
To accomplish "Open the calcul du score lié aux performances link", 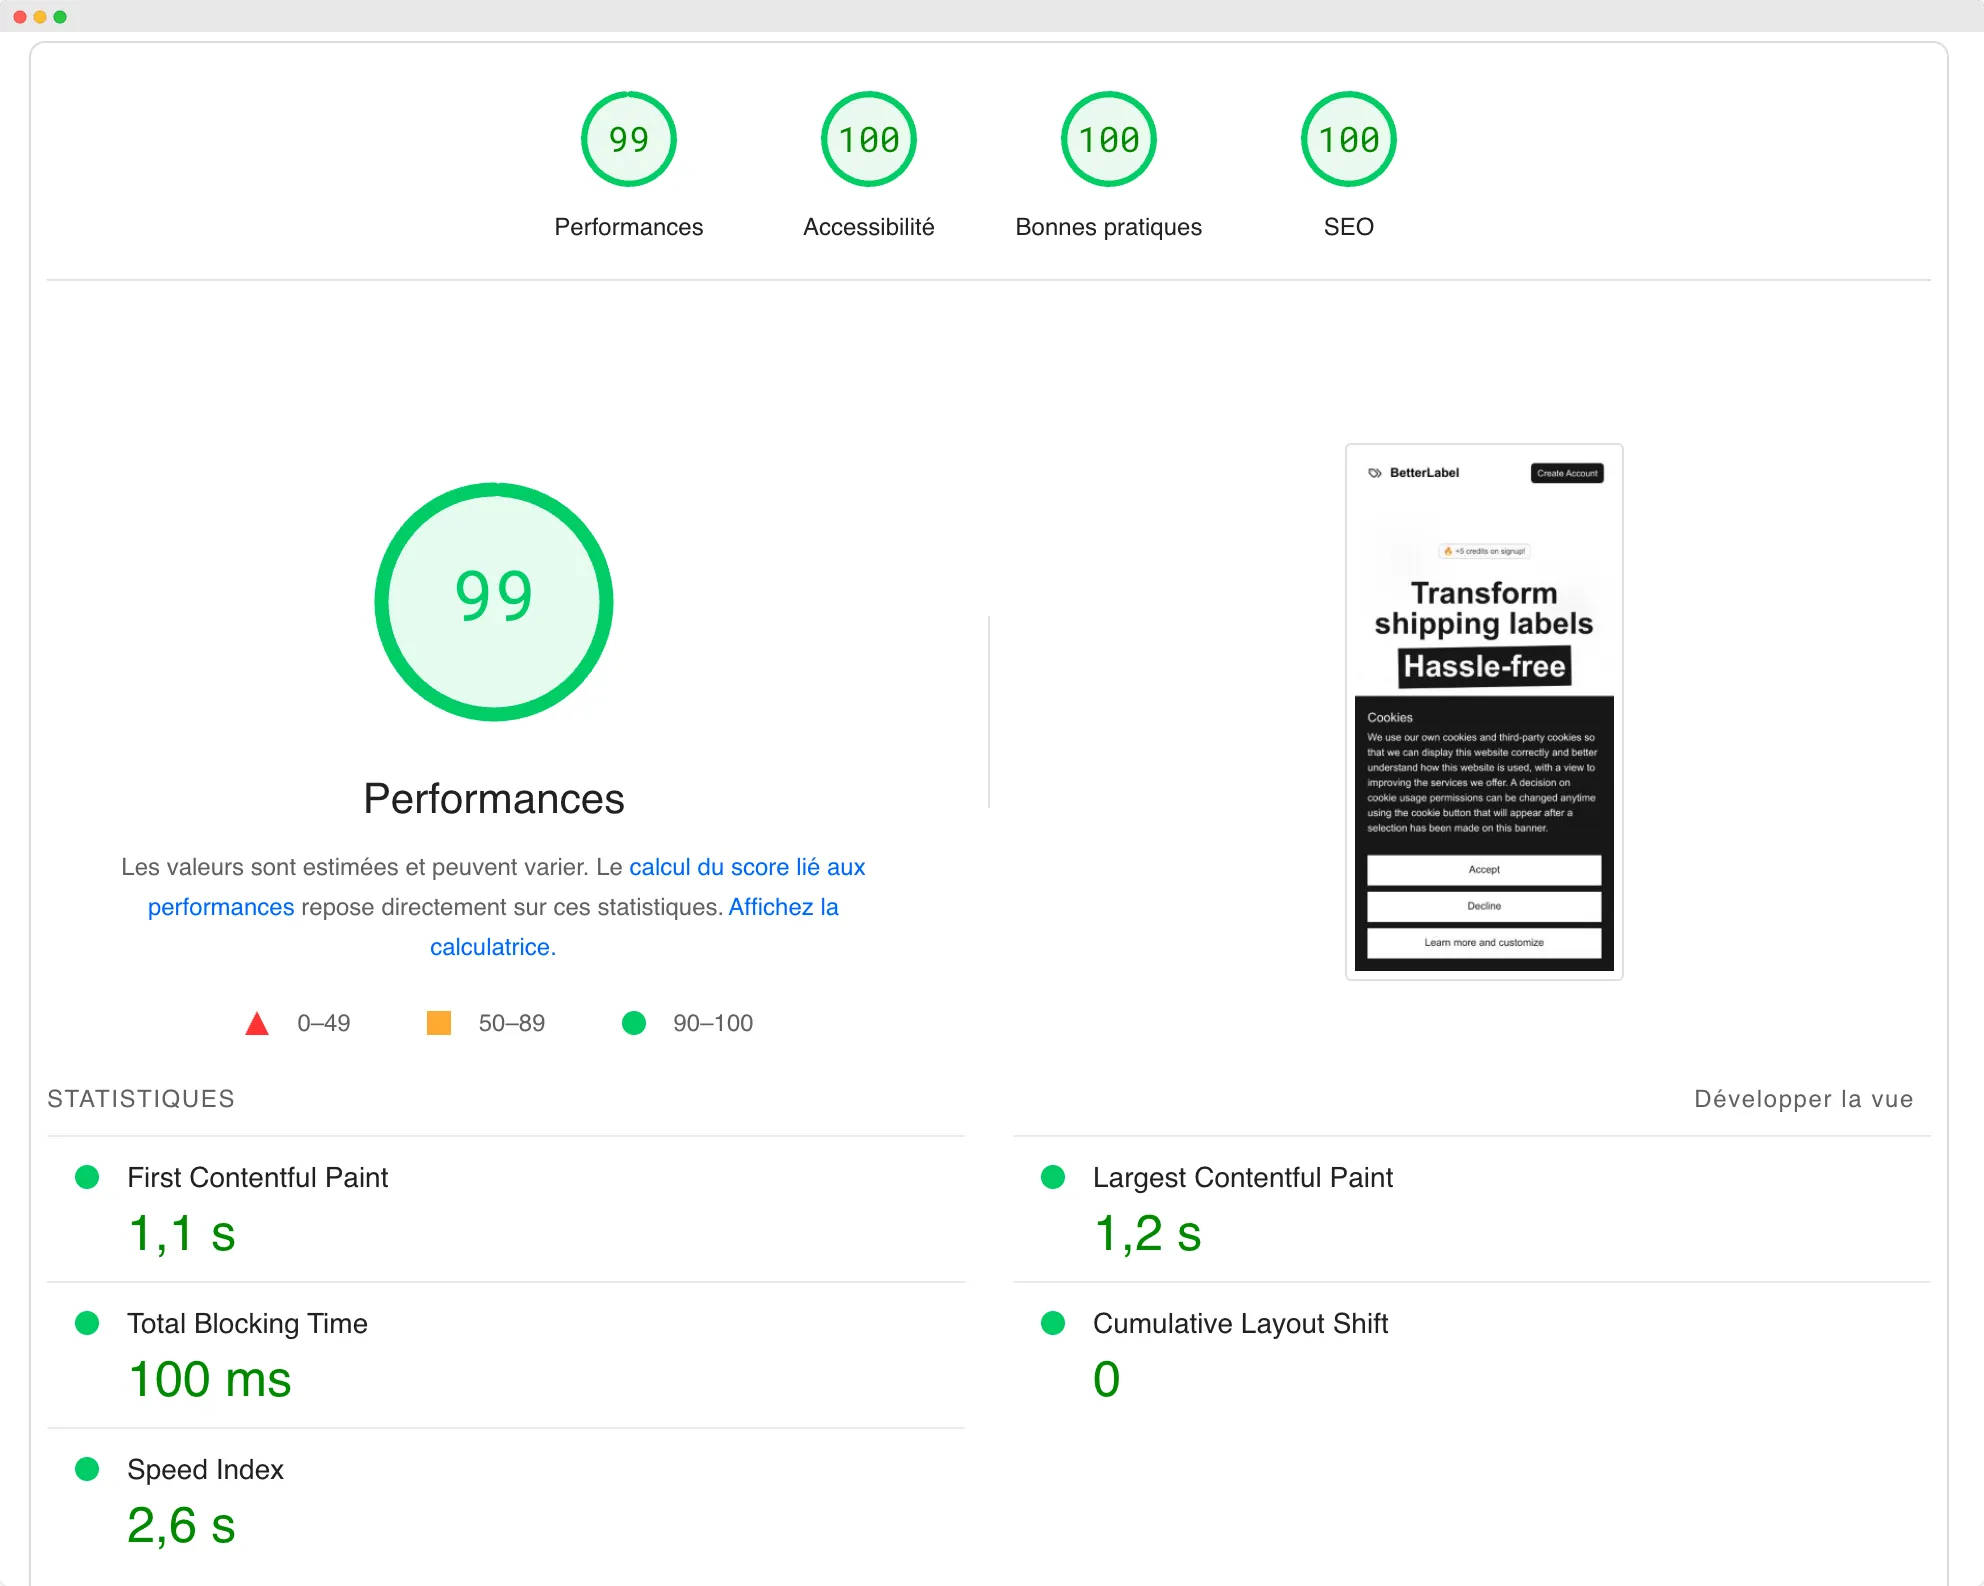I will click(747, 867).
